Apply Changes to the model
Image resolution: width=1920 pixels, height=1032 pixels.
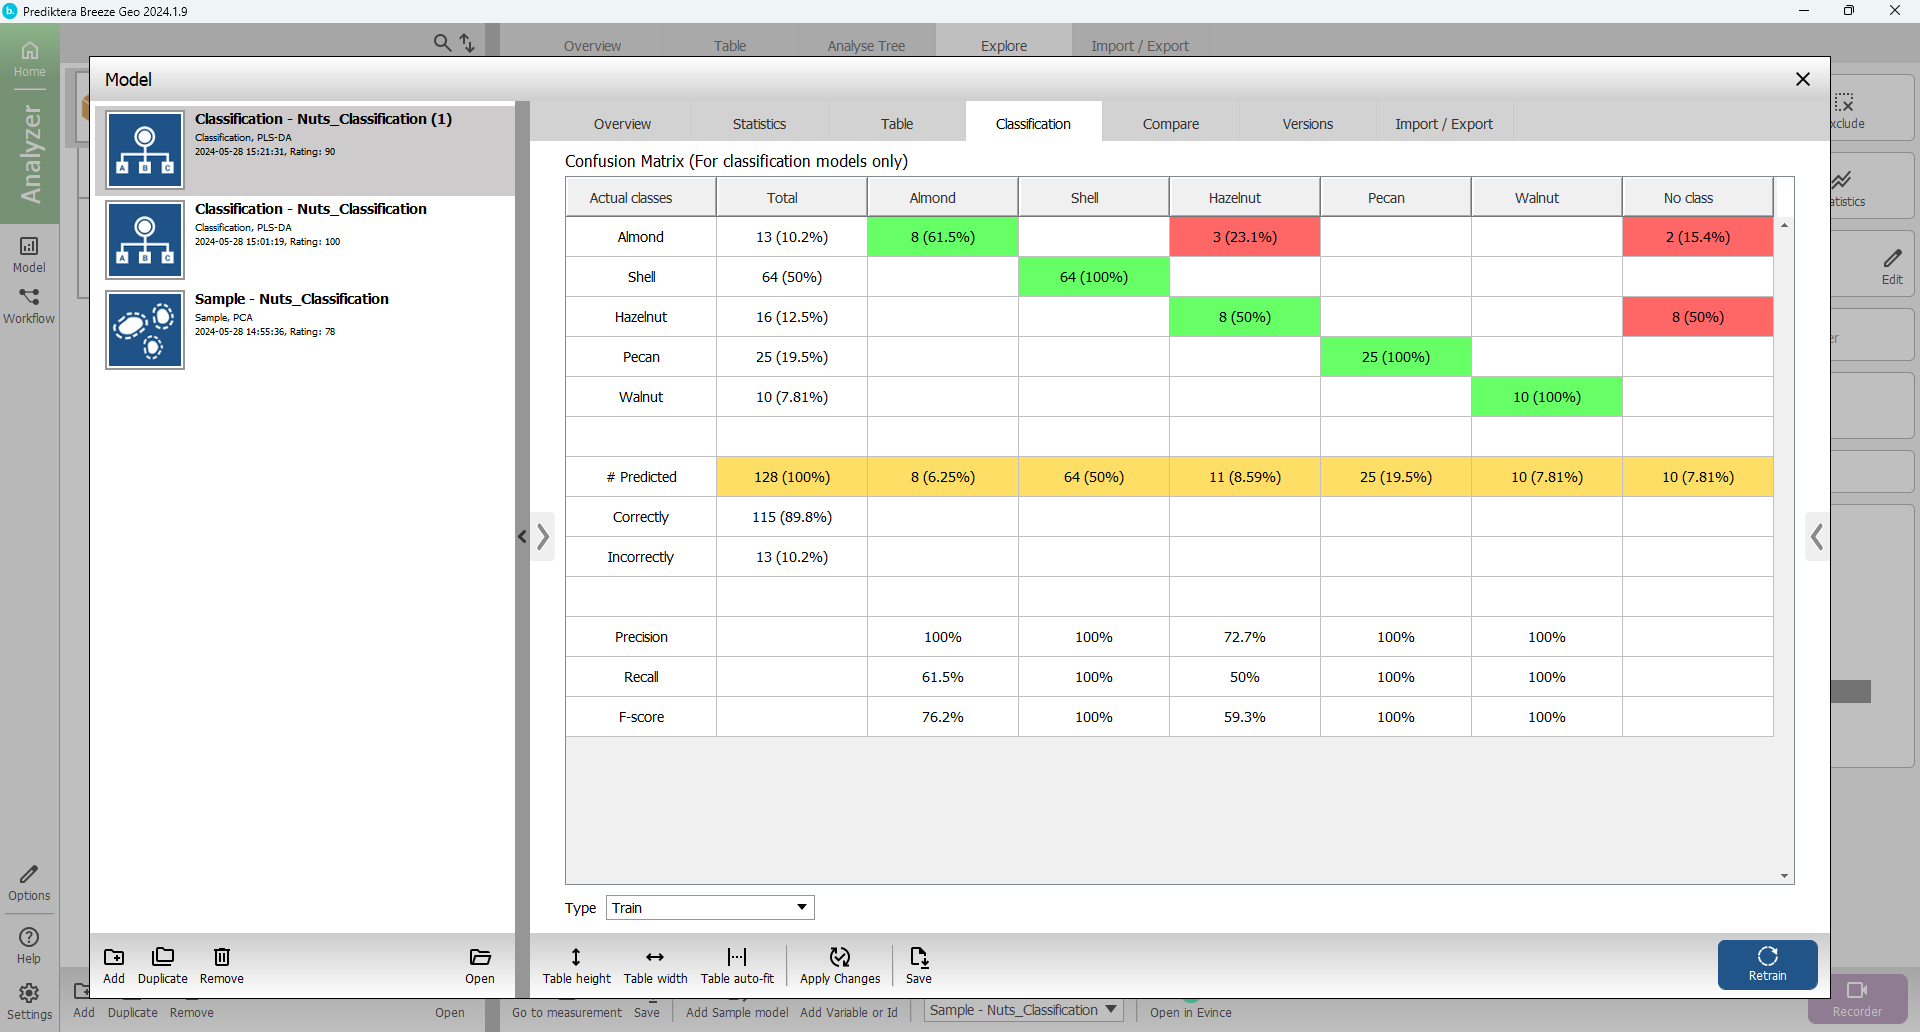839,965
